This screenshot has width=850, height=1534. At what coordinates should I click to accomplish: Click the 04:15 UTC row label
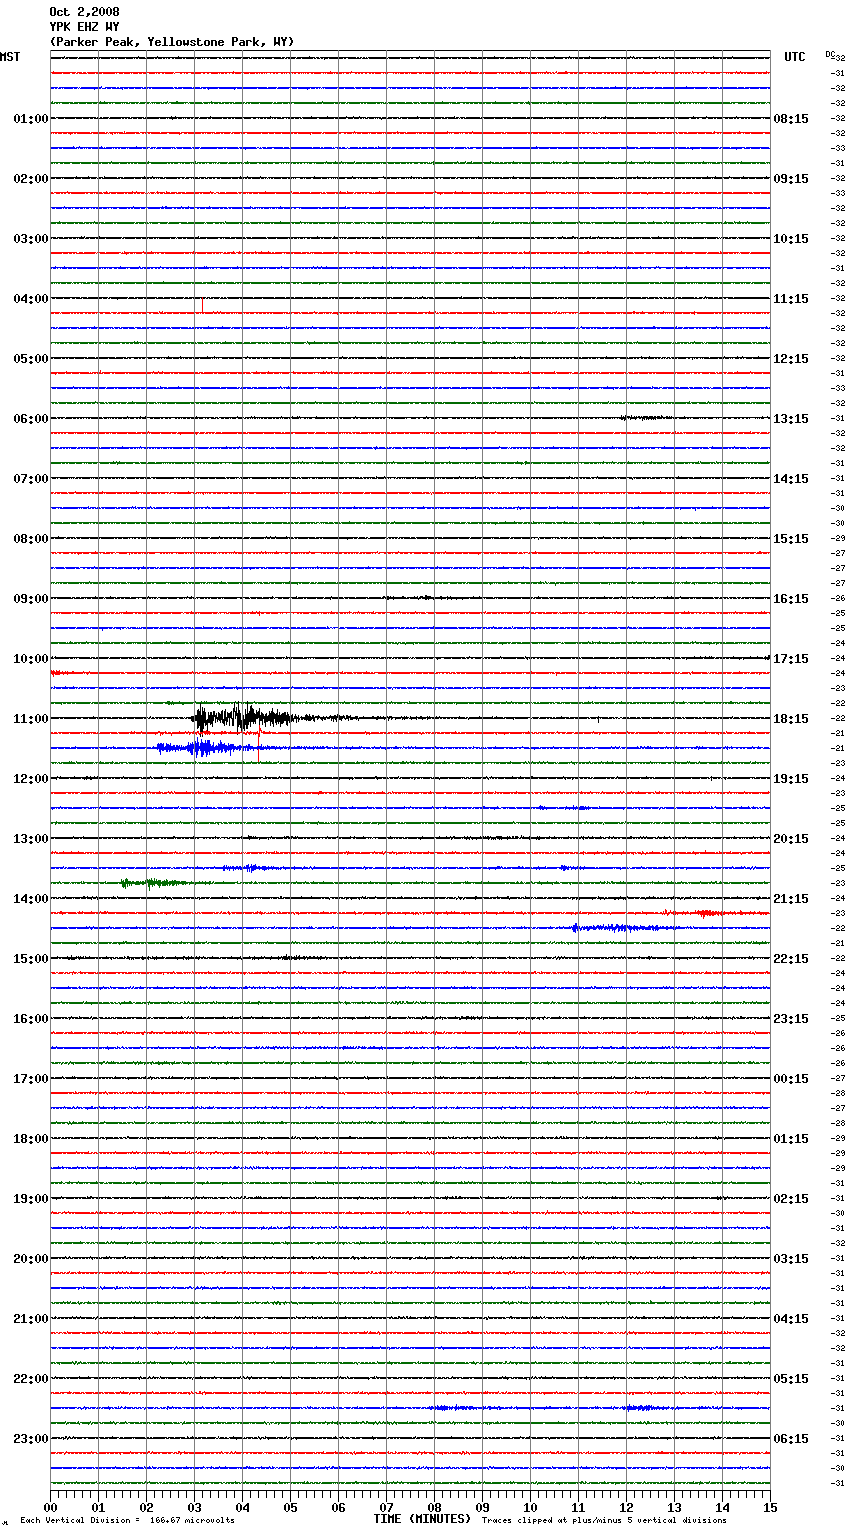[791, 1319]
